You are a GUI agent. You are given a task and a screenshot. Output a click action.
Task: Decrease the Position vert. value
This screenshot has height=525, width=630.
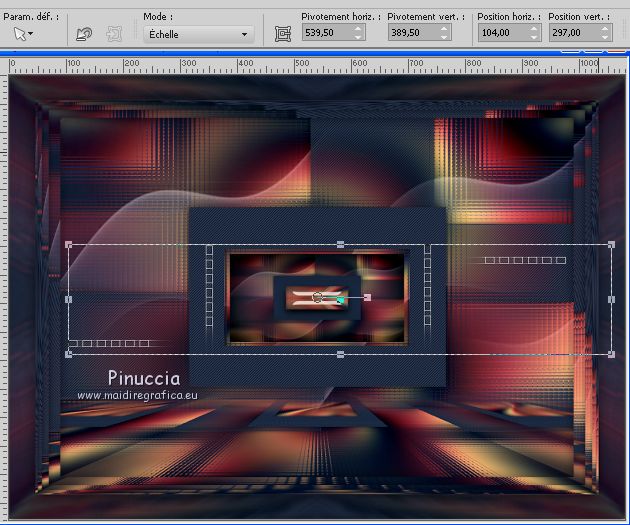[604, 38]
